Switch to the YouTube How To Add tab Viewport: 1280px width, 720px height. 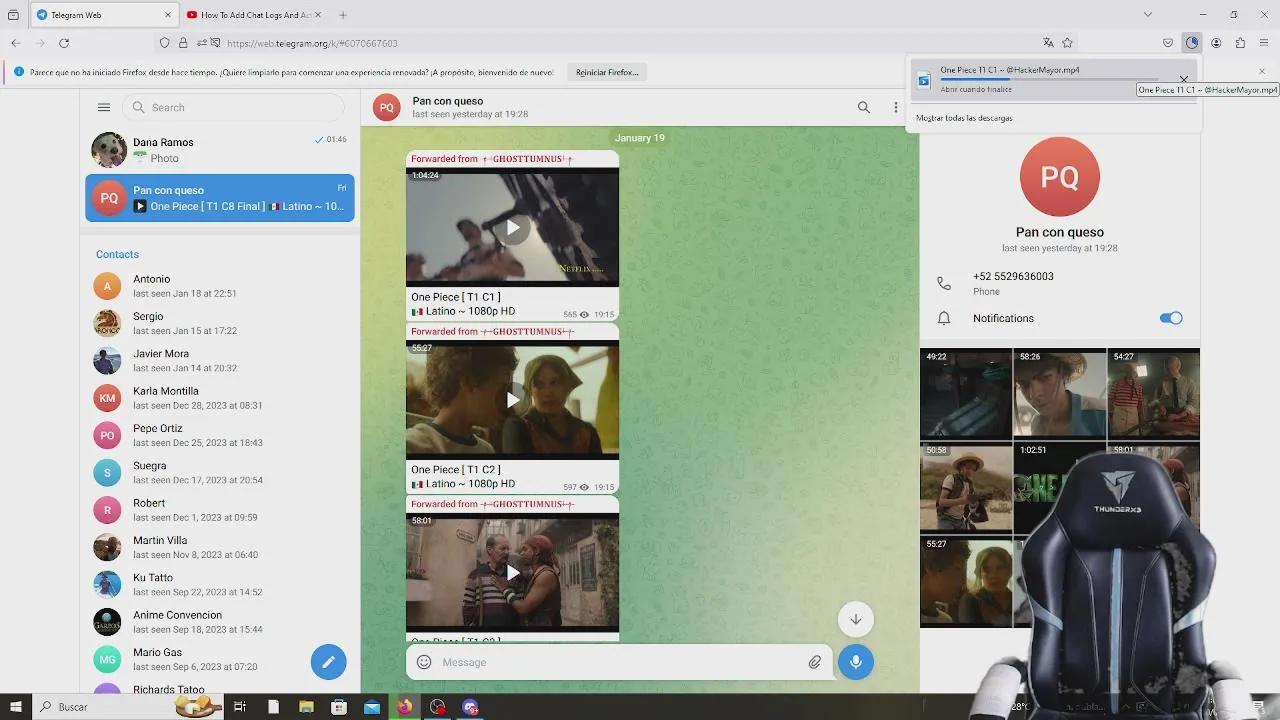255,15
